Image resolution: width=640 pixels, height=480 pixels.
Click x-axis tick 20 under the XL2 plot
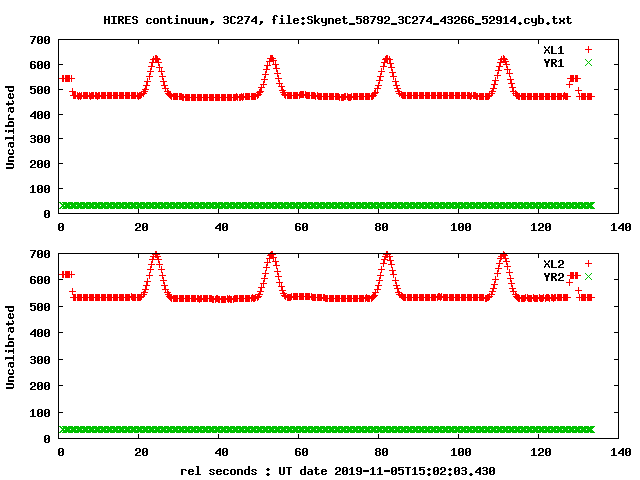[141, 452]
